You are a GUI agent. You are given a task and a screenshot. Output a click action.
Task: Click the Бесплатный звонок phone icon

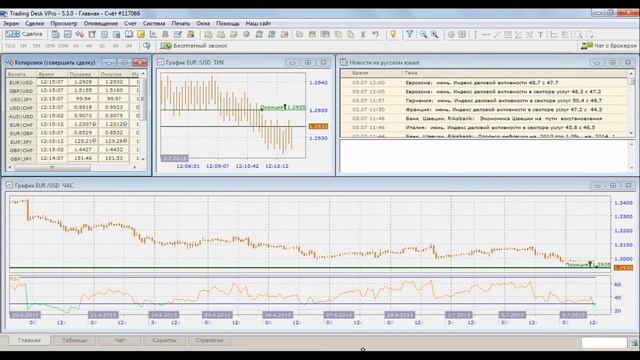[165, 46]
